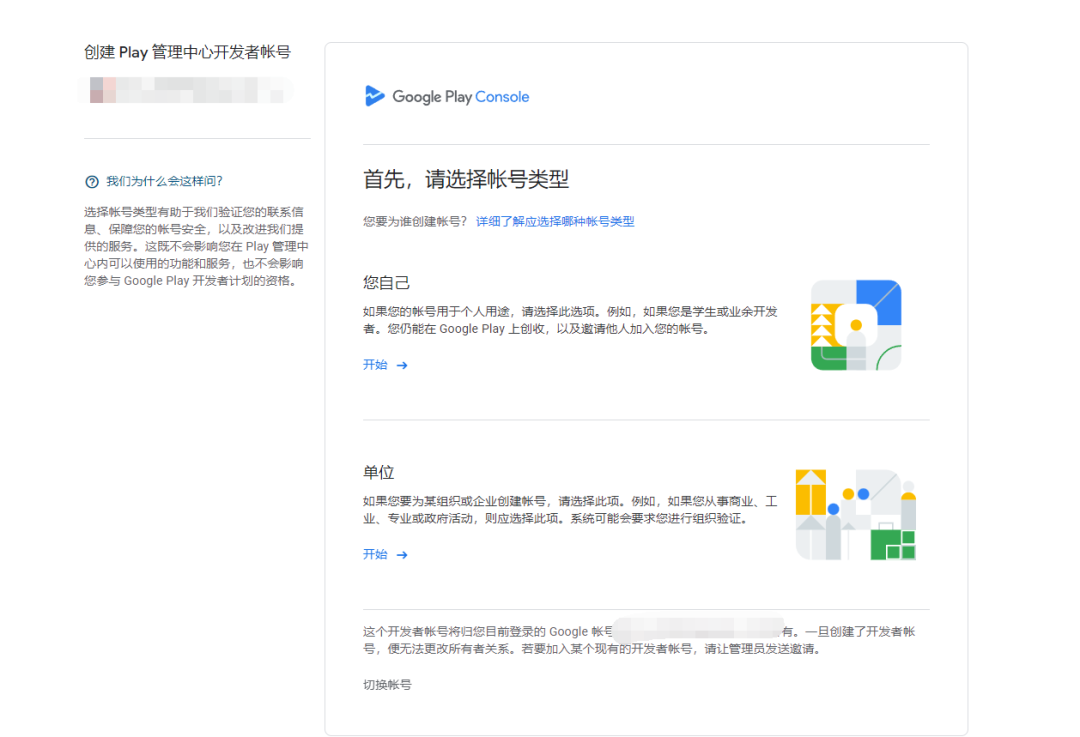Click the 首先，请选择帐号类型 title
Viewport: 1080px width, 737px height.
point(466,180)
